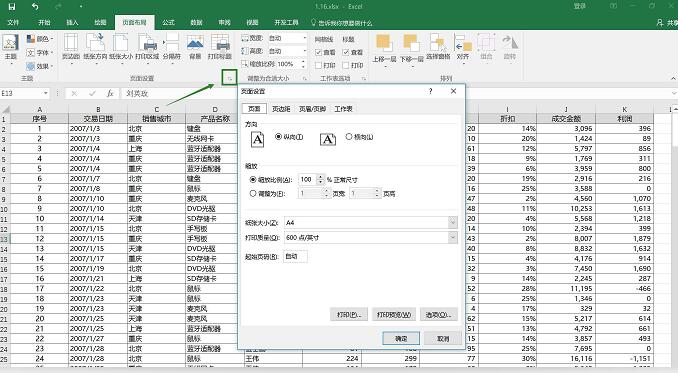Open the 高度 height dropdown in ribbon

pyautogui.click(x=304, y=51)
